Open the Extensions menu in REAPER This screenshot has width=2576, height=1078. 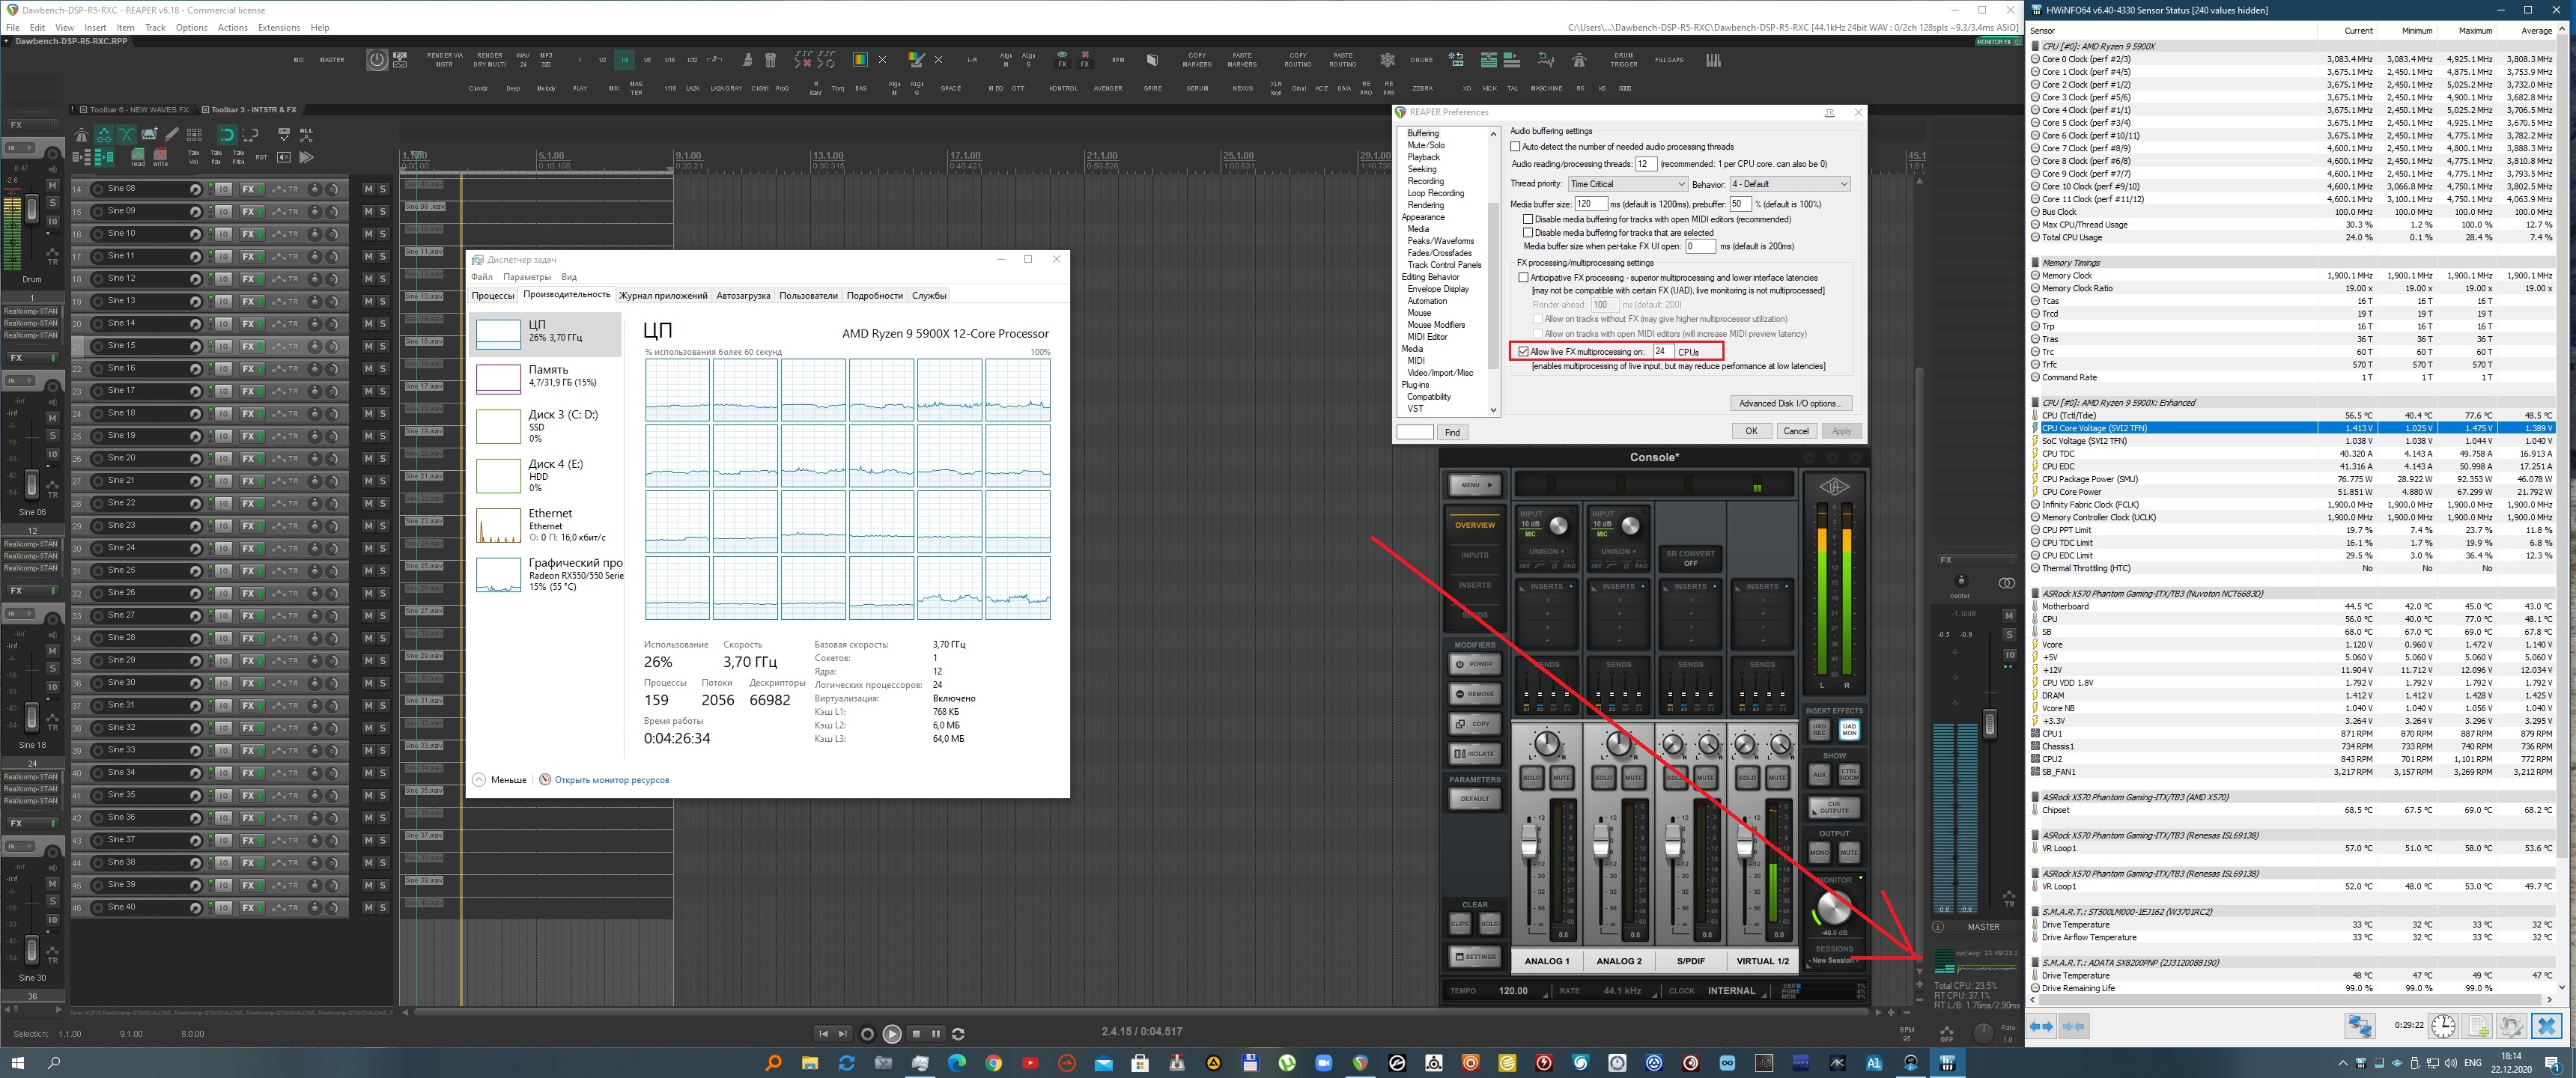tap(278, 28)
